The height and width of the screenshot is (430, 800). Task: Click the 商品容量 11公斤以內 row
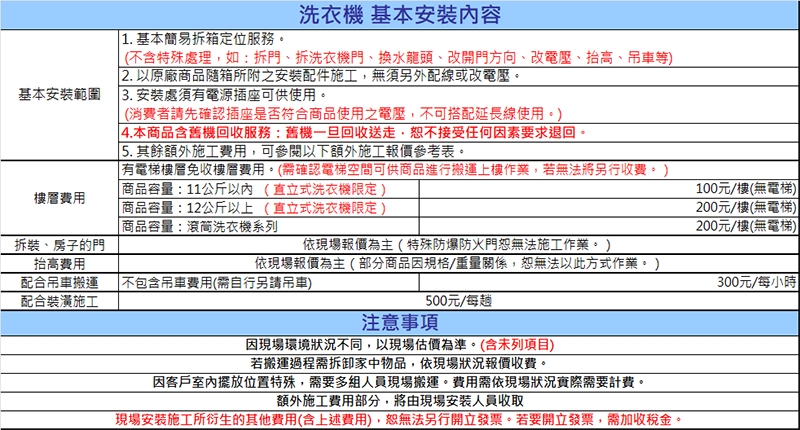(252, 189)
